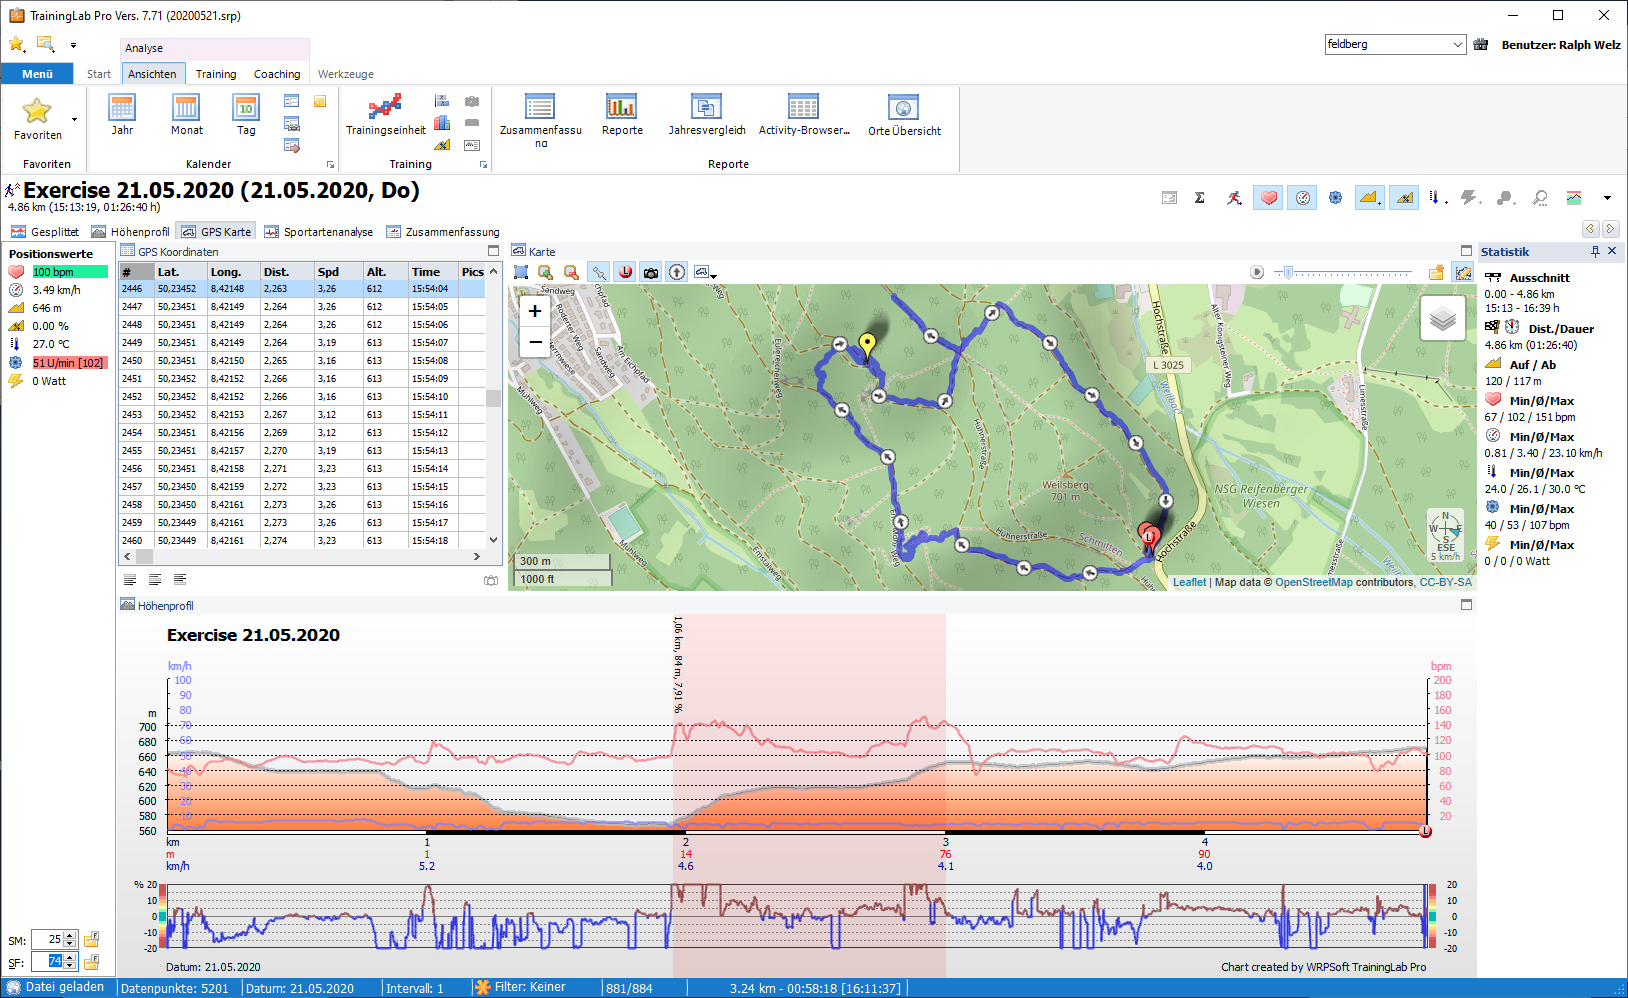Open the quick access toolbar customize arrow

73,45
